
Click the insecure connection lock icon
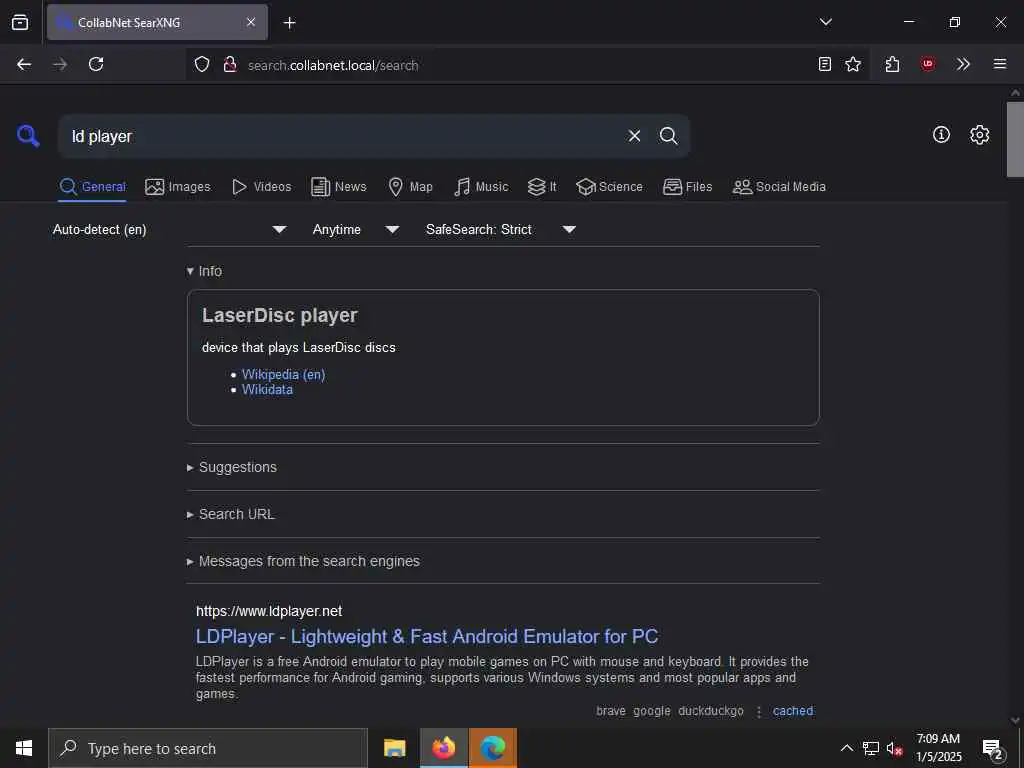(x=230, y=64)
